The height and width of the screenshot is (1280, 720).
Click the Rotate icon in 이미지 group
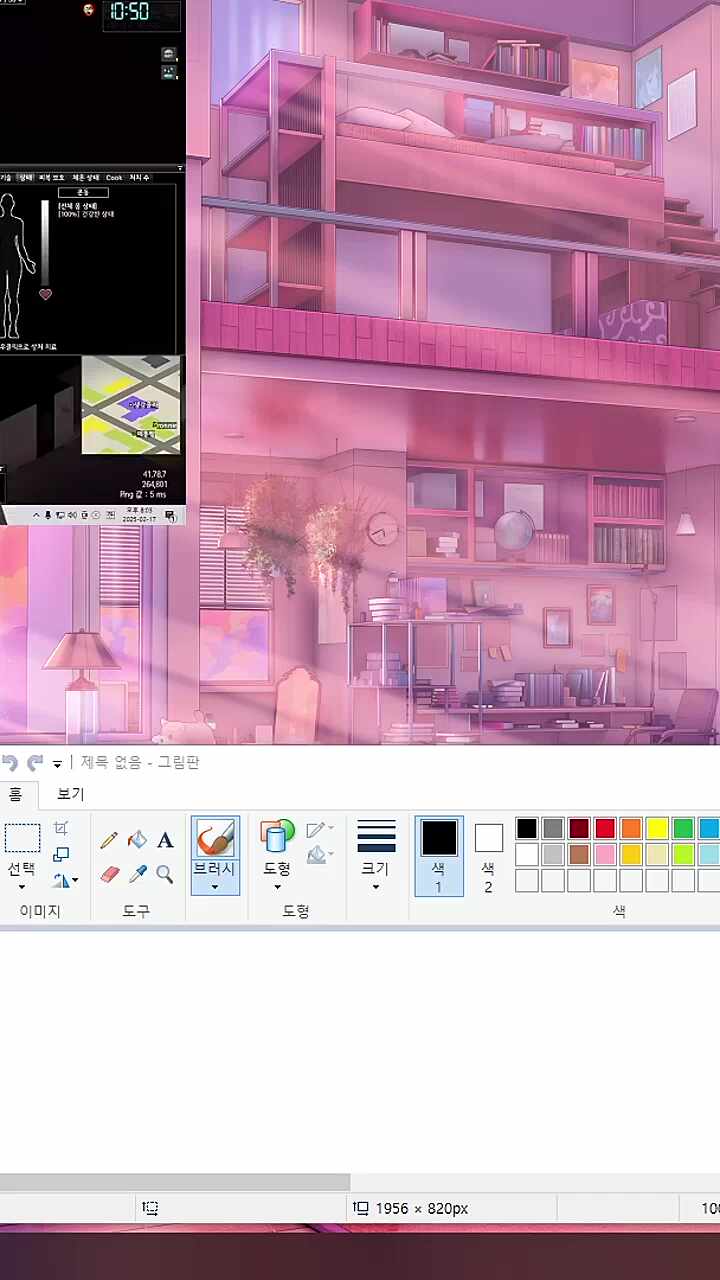click(x=61, y=880)
